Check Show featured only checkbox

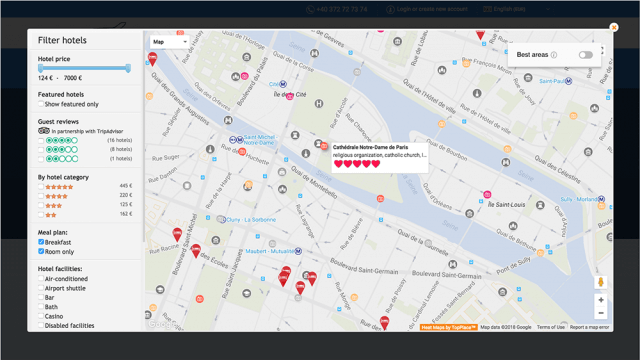41,104
